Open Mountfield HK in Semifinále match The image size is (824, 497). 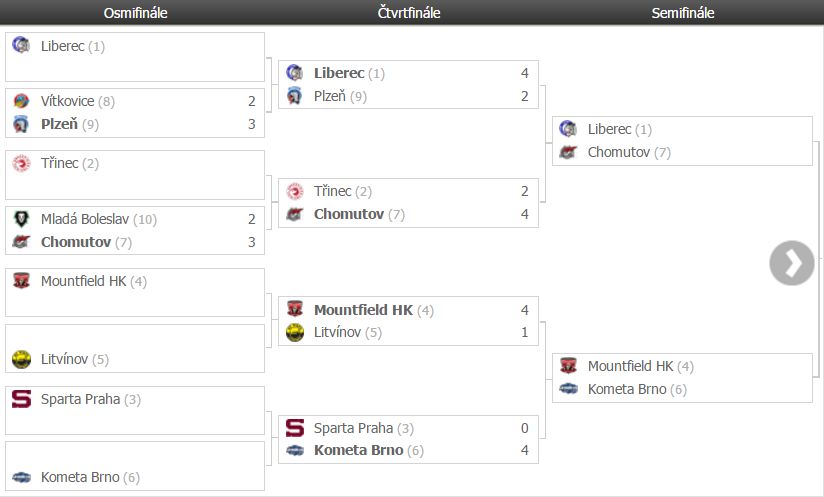click(630, 366)
